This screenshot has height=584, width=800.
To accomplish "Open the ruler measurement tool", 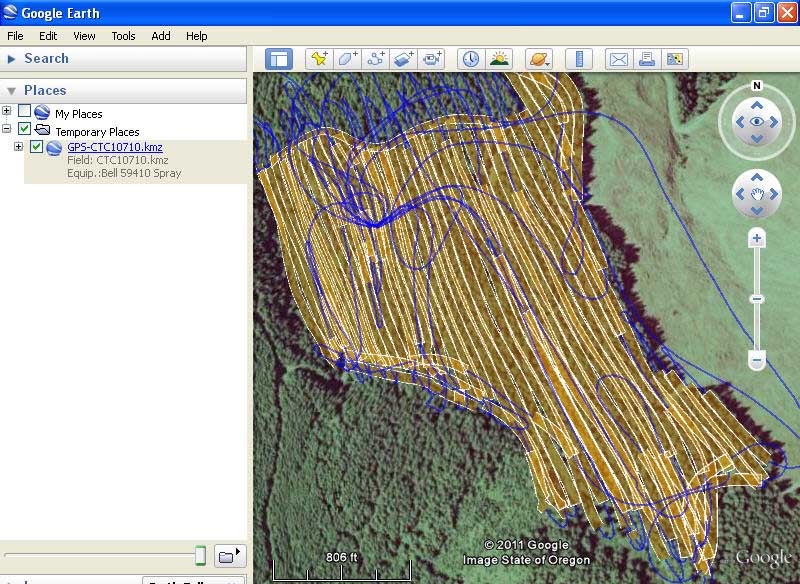I will (580, 59).
